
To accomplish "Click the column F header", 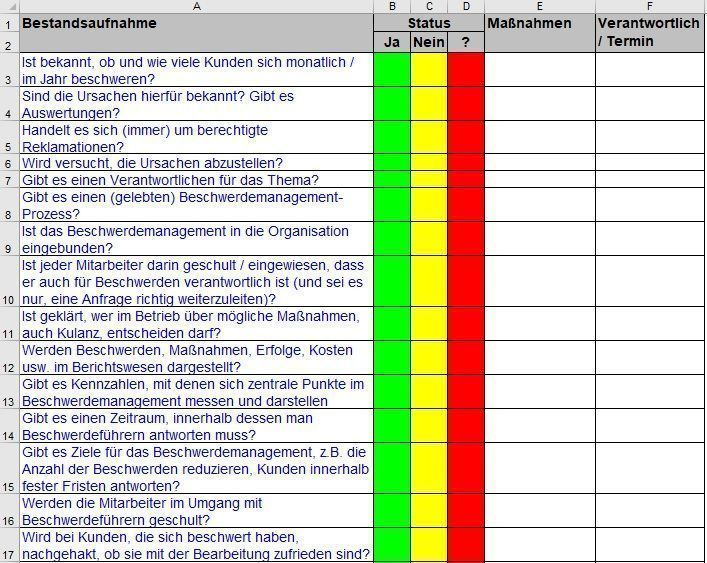I will point(650,6).
